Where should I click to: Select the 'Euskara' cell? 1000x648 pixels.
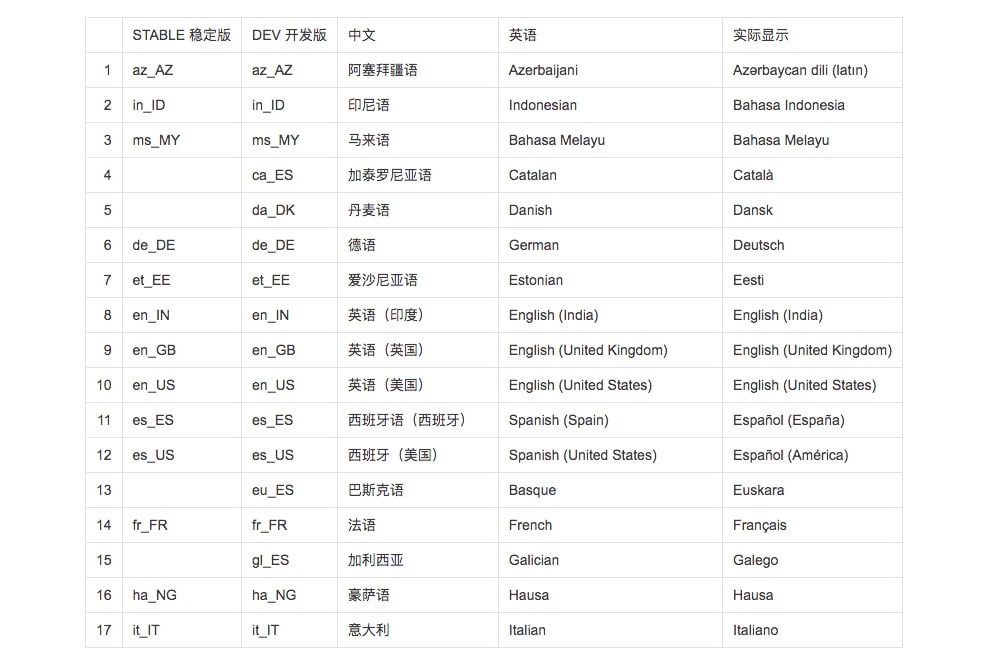click(812, 491)
